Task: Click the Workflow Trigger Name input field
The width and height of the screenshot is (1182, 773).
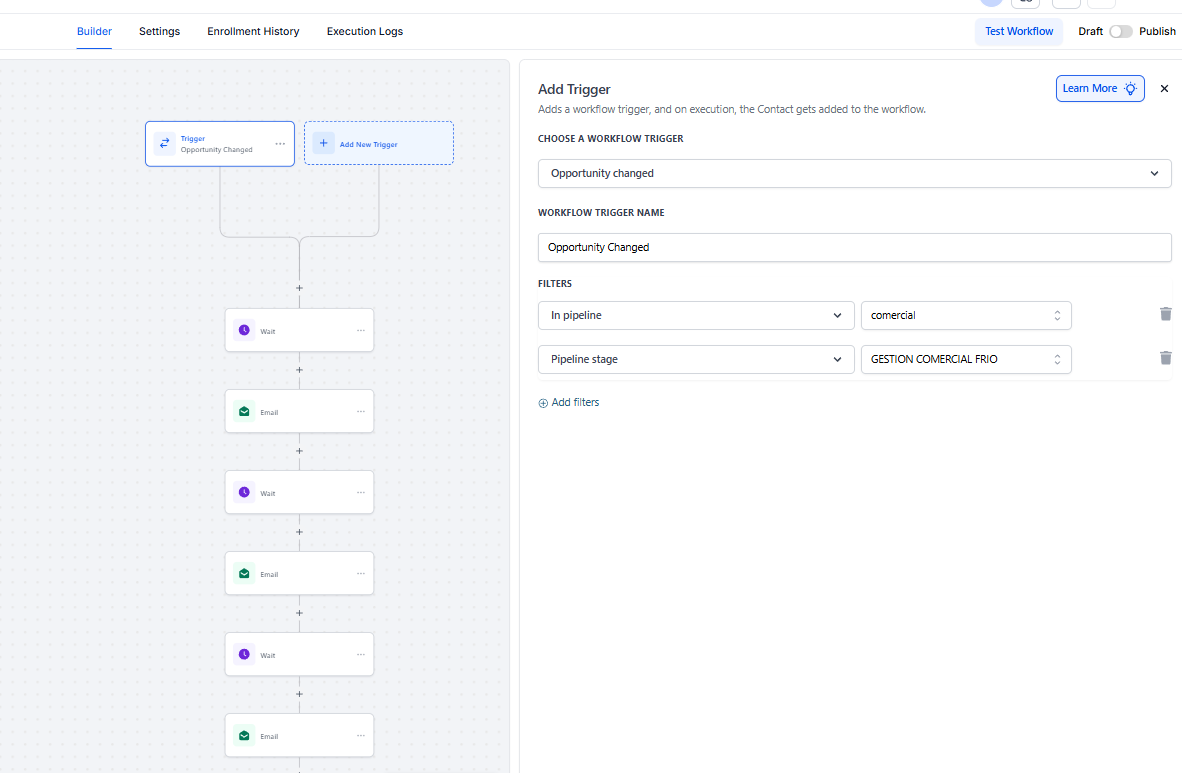Action: [x=854, y=247]
